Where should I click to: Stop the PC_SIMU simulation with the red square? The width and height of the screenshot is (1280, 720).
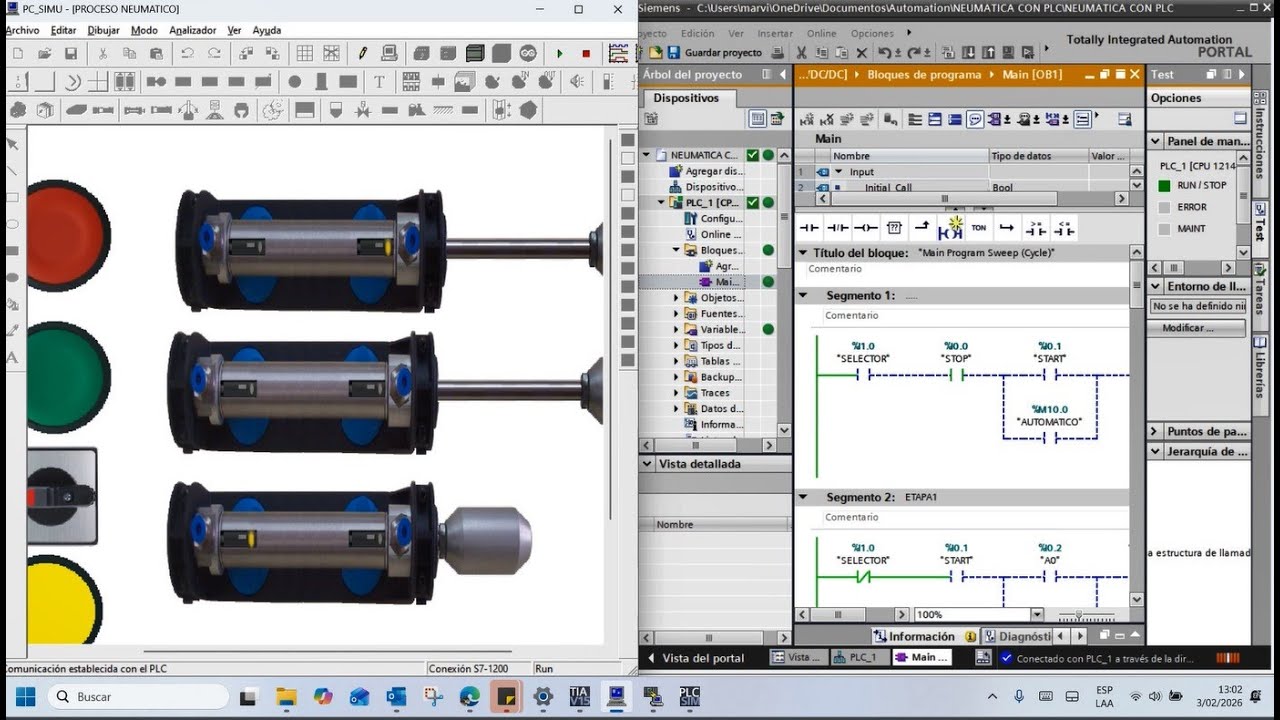pos(586,53)
